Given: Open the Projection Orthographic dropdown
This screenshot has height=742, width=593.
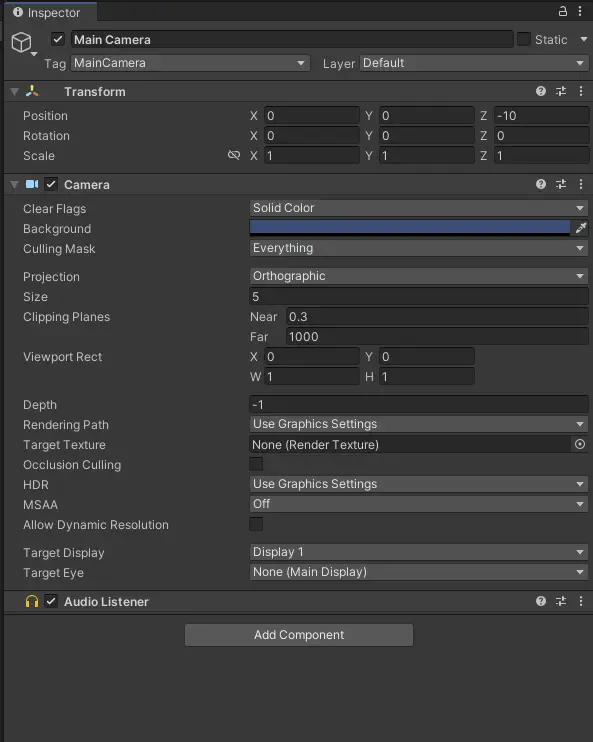Looking at the screenshot, I should 418,276.
